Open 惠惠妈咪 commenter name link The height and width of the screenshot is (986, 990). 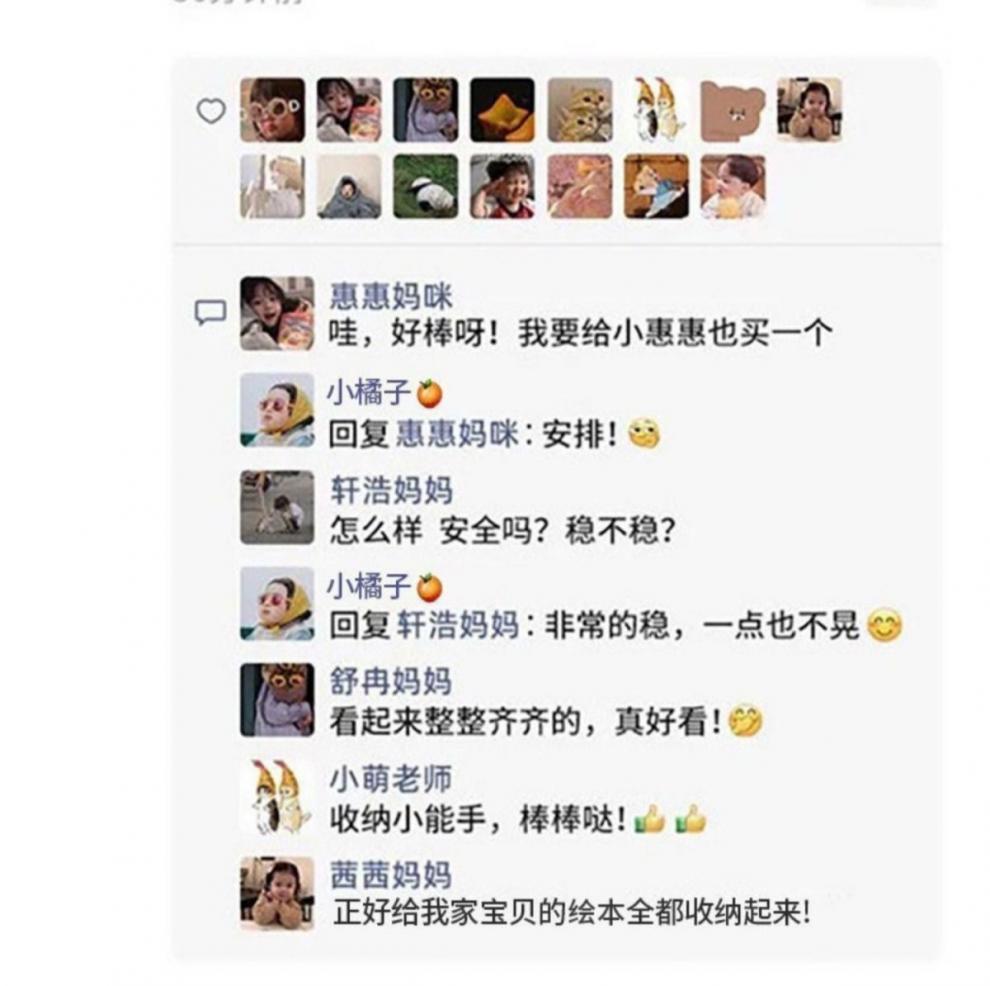pyautogui.click(x=391, y=297)
